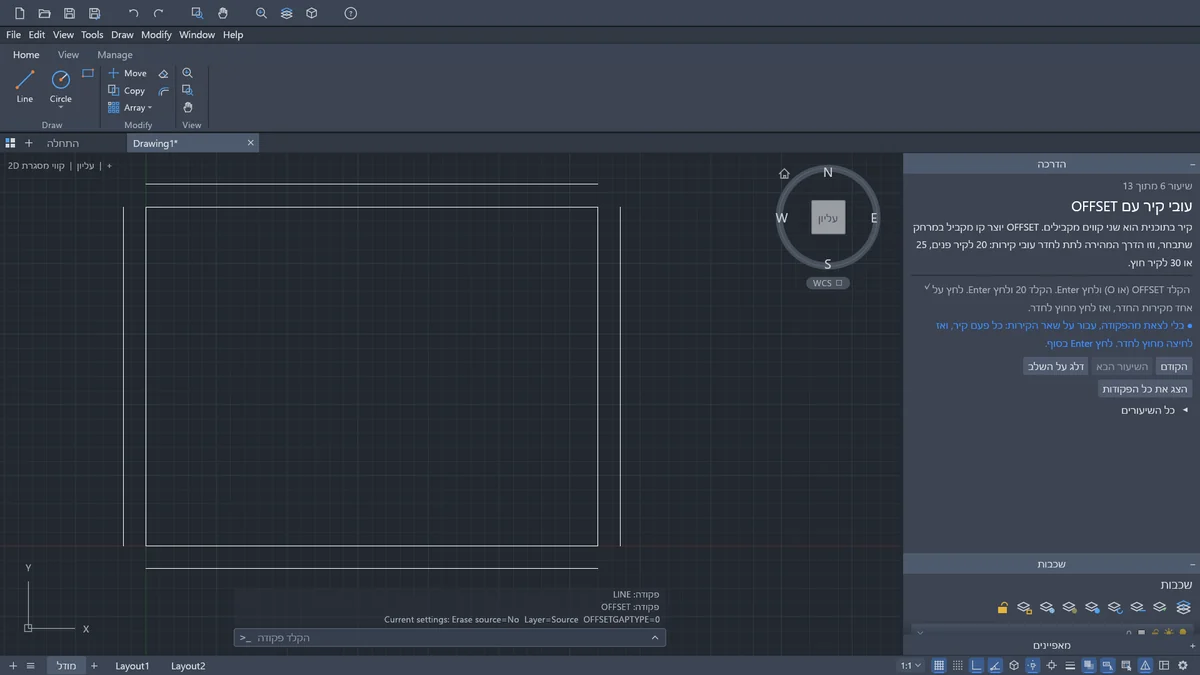Switch to the Manage ribbon tab
The image size is (1200, 675).
(x=115, y=55)
